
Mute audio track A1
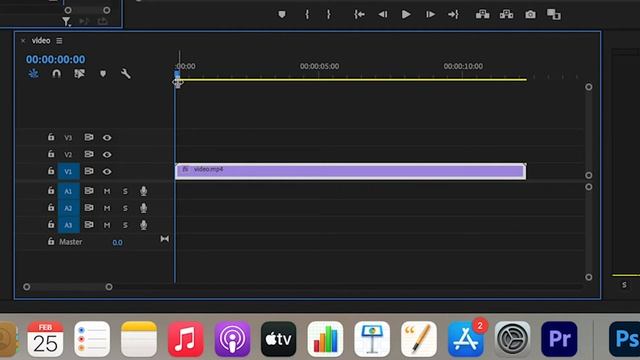(107, 191)
